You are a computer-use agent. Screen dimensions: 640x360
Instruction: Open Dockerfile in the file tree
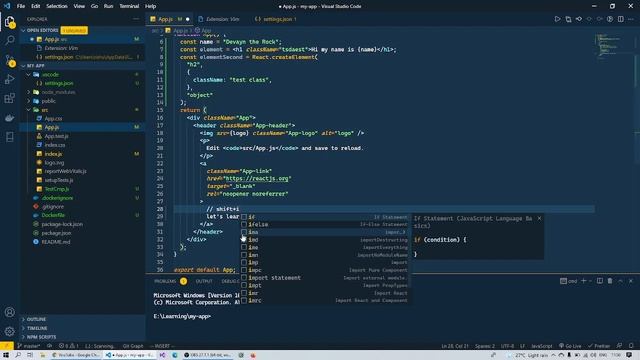53,215
